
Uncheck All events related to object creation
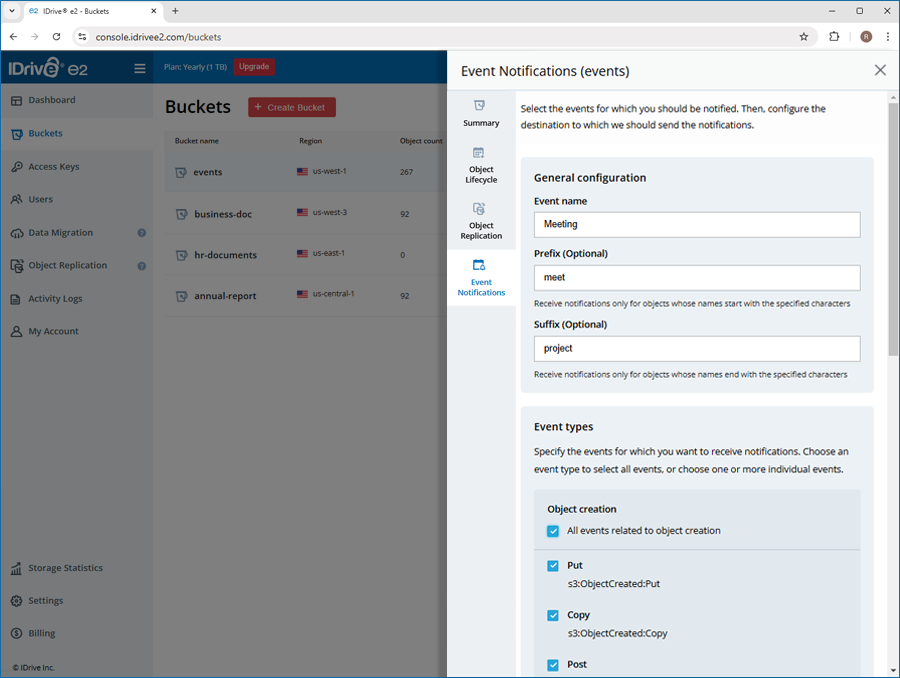point(553,531)
